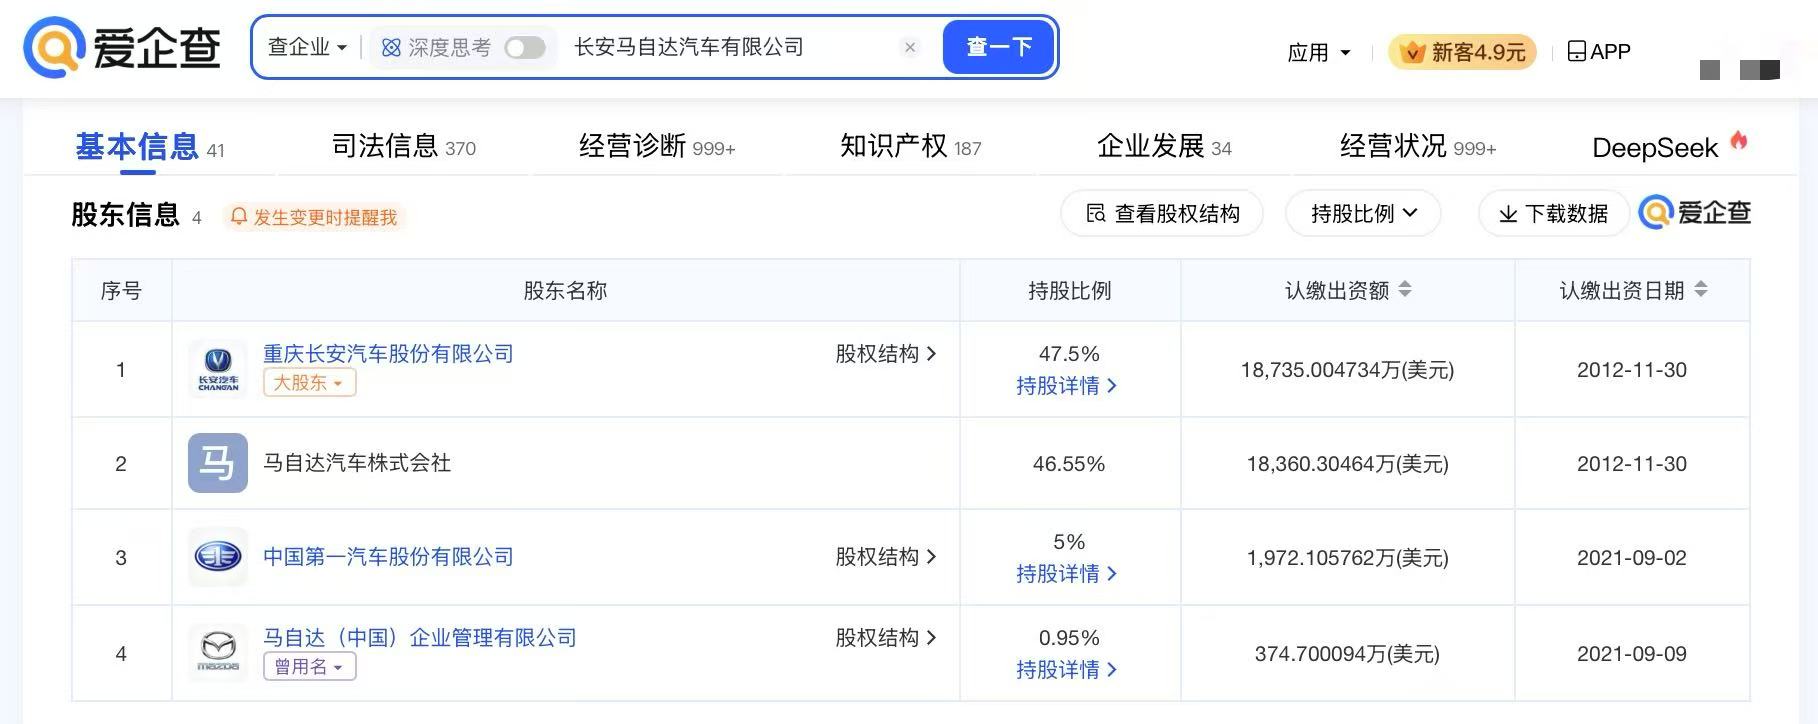Click the 新客4.9元 promotion badge
Viewport: 1818px width, 724px height.
pos(1462,52)
